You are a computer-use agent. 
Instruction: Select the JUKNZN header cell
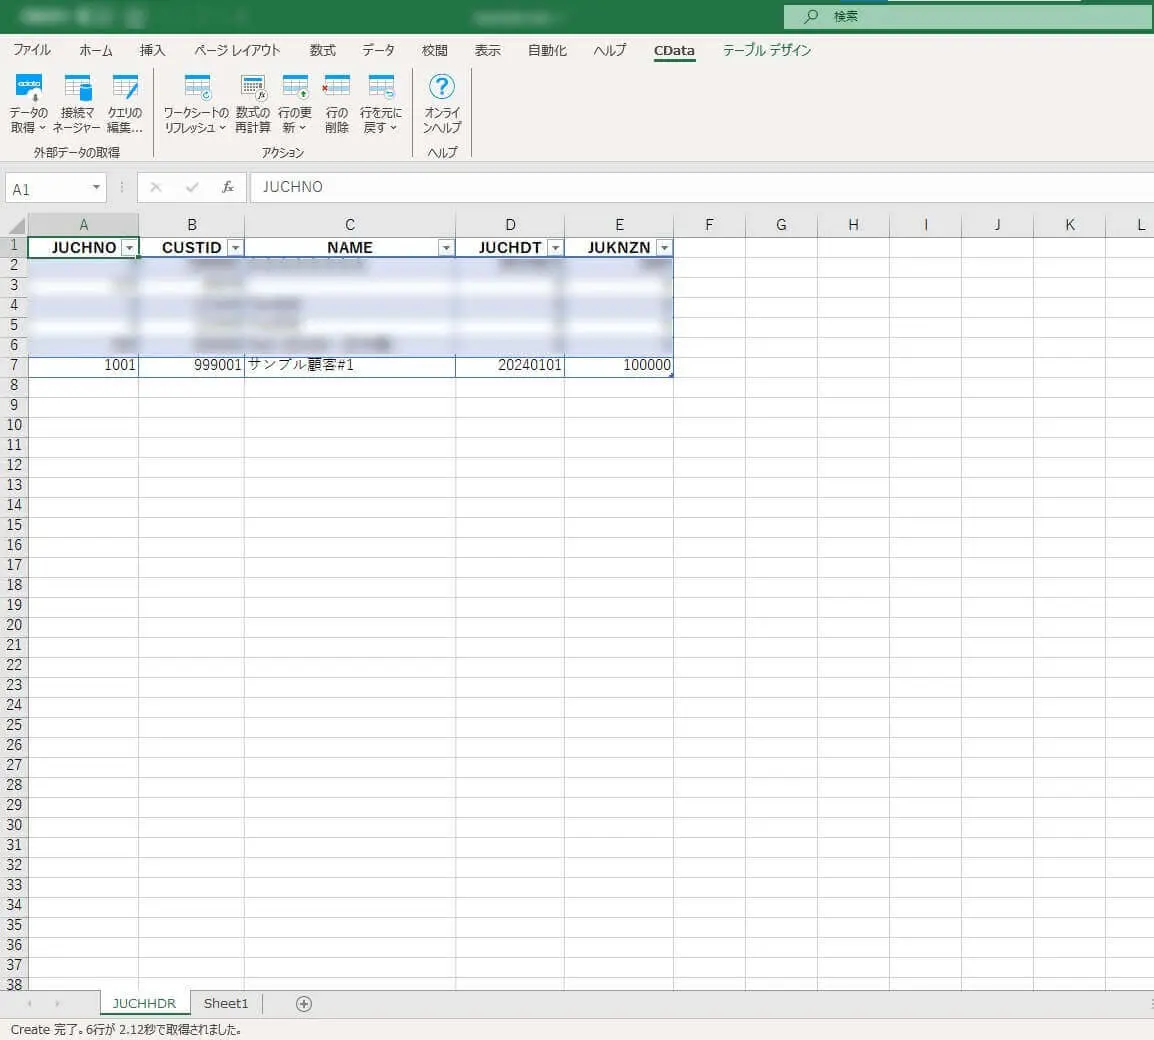point(619,248)
